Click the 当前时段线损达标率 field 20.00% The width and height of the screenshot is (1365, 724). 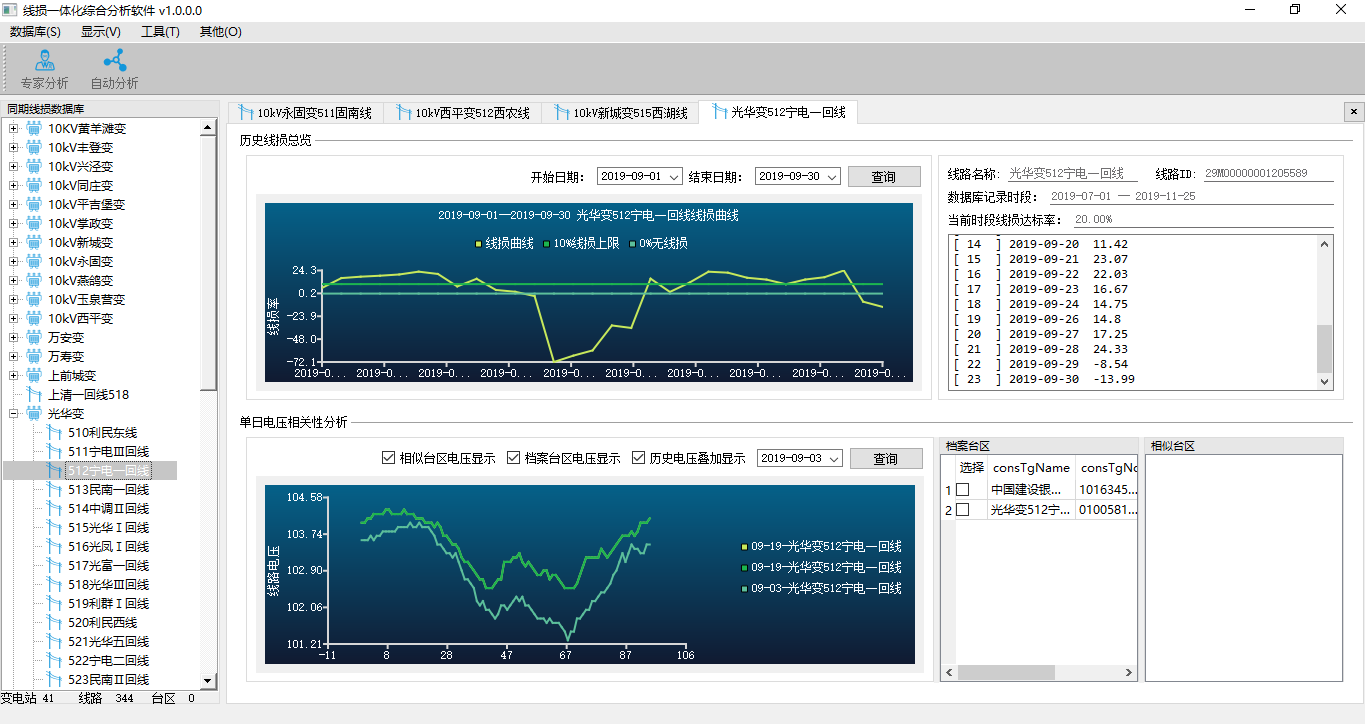1203,219
